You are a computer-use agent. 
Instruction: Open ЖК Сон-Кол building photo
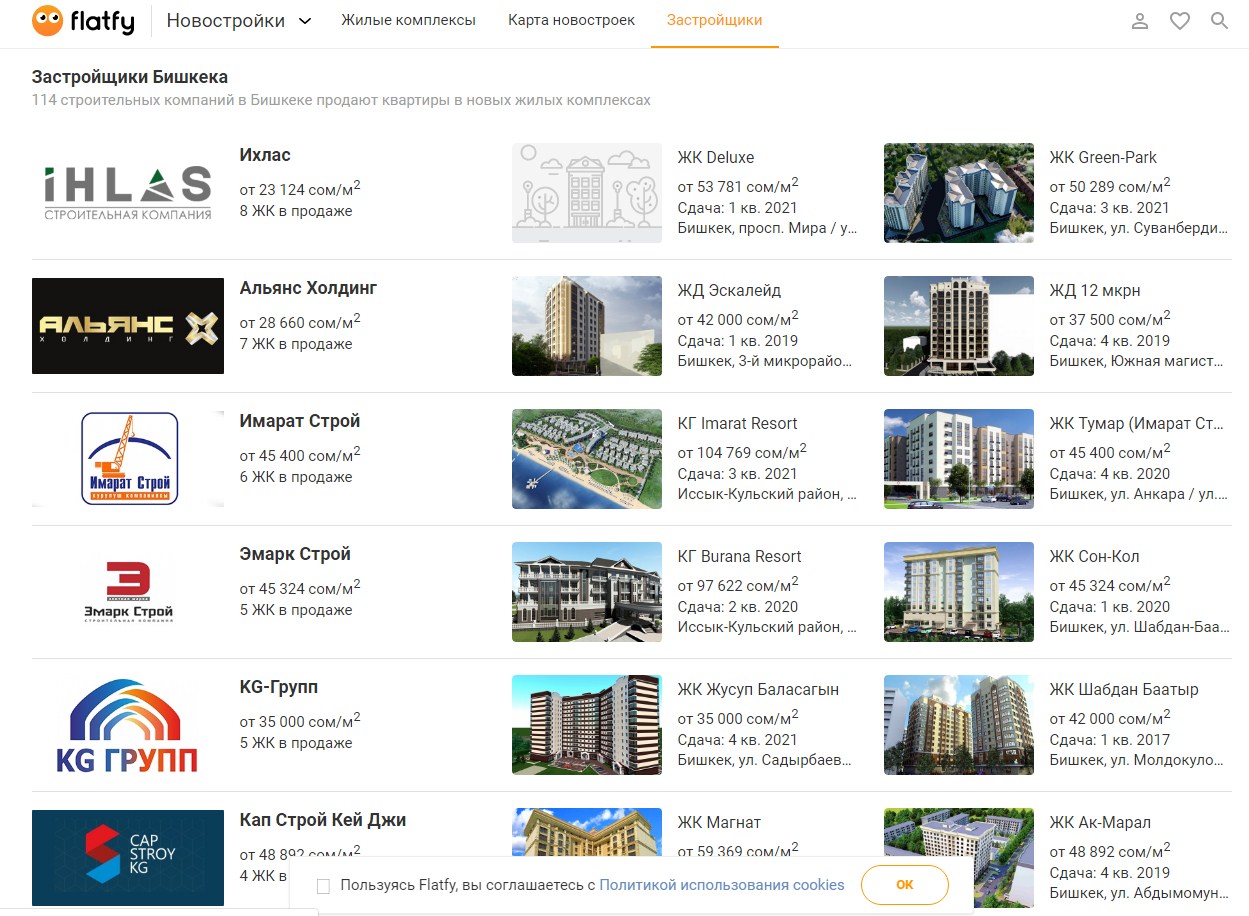point(959,592)
